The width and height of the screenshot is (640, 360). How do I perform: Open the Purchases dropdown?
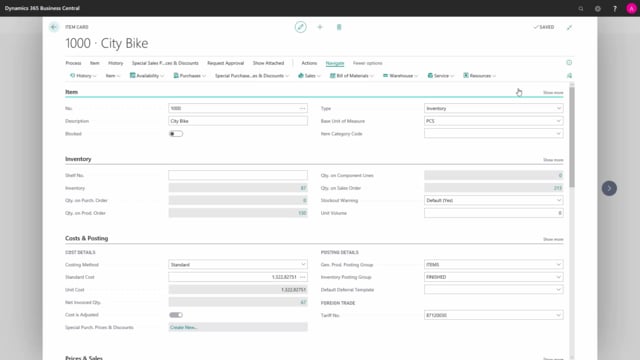190,76
